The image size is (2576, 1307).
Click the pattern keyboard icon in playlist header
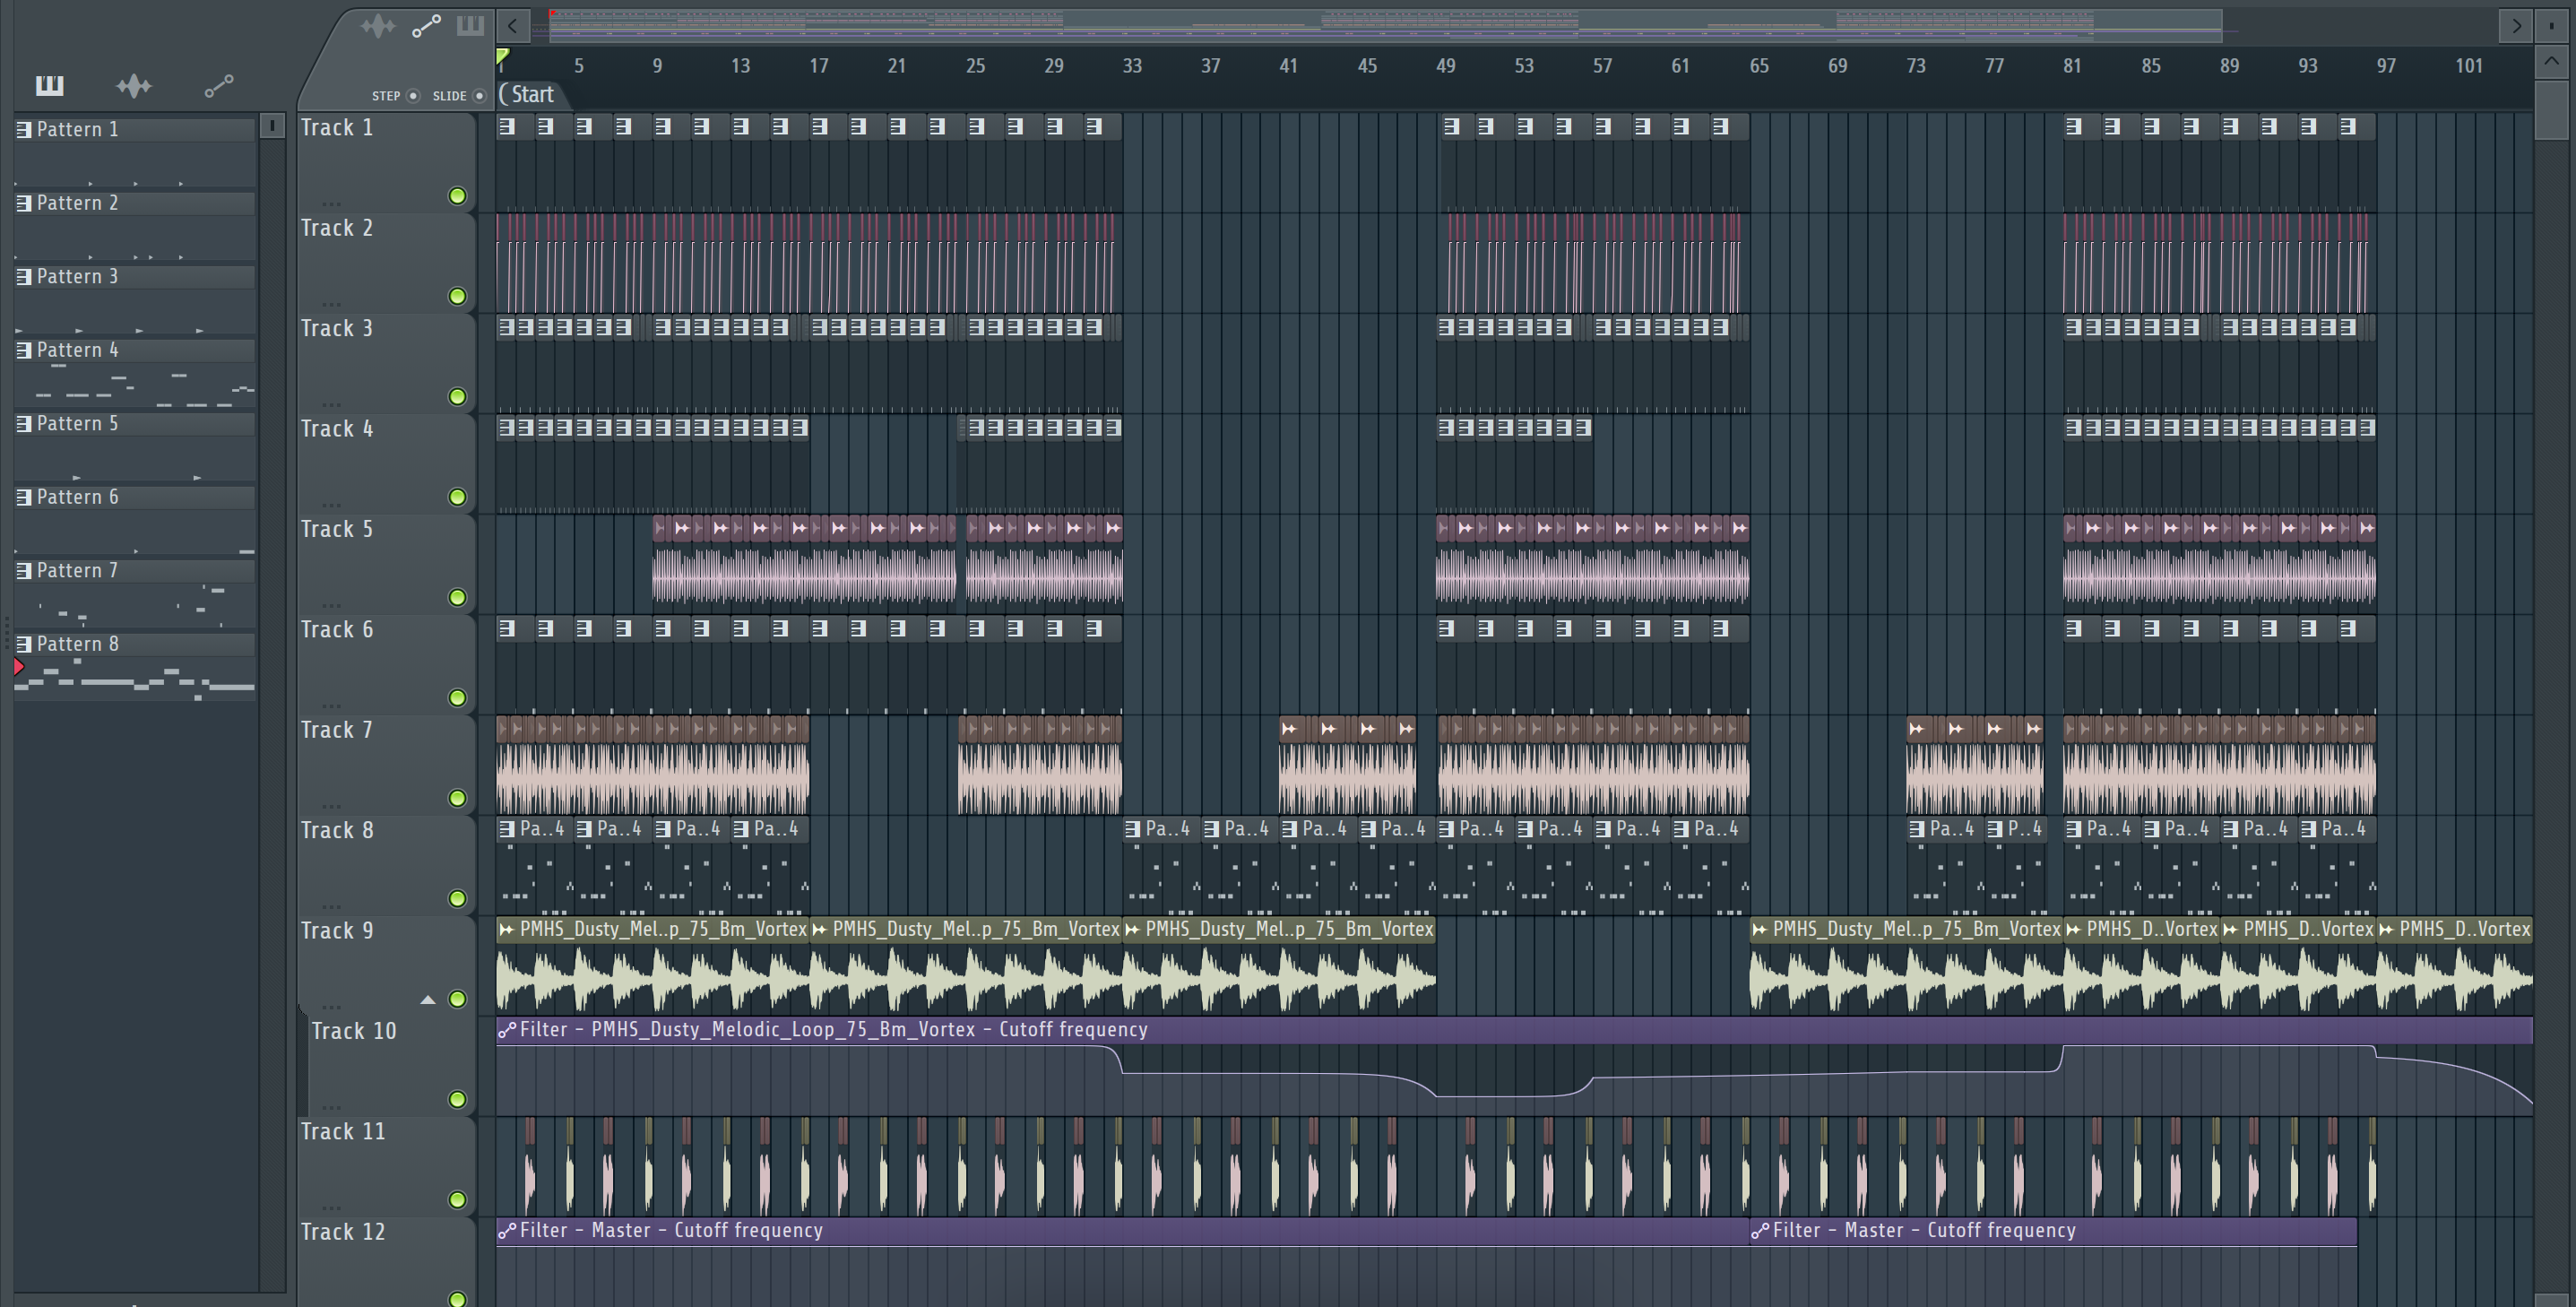coord(470,26)
